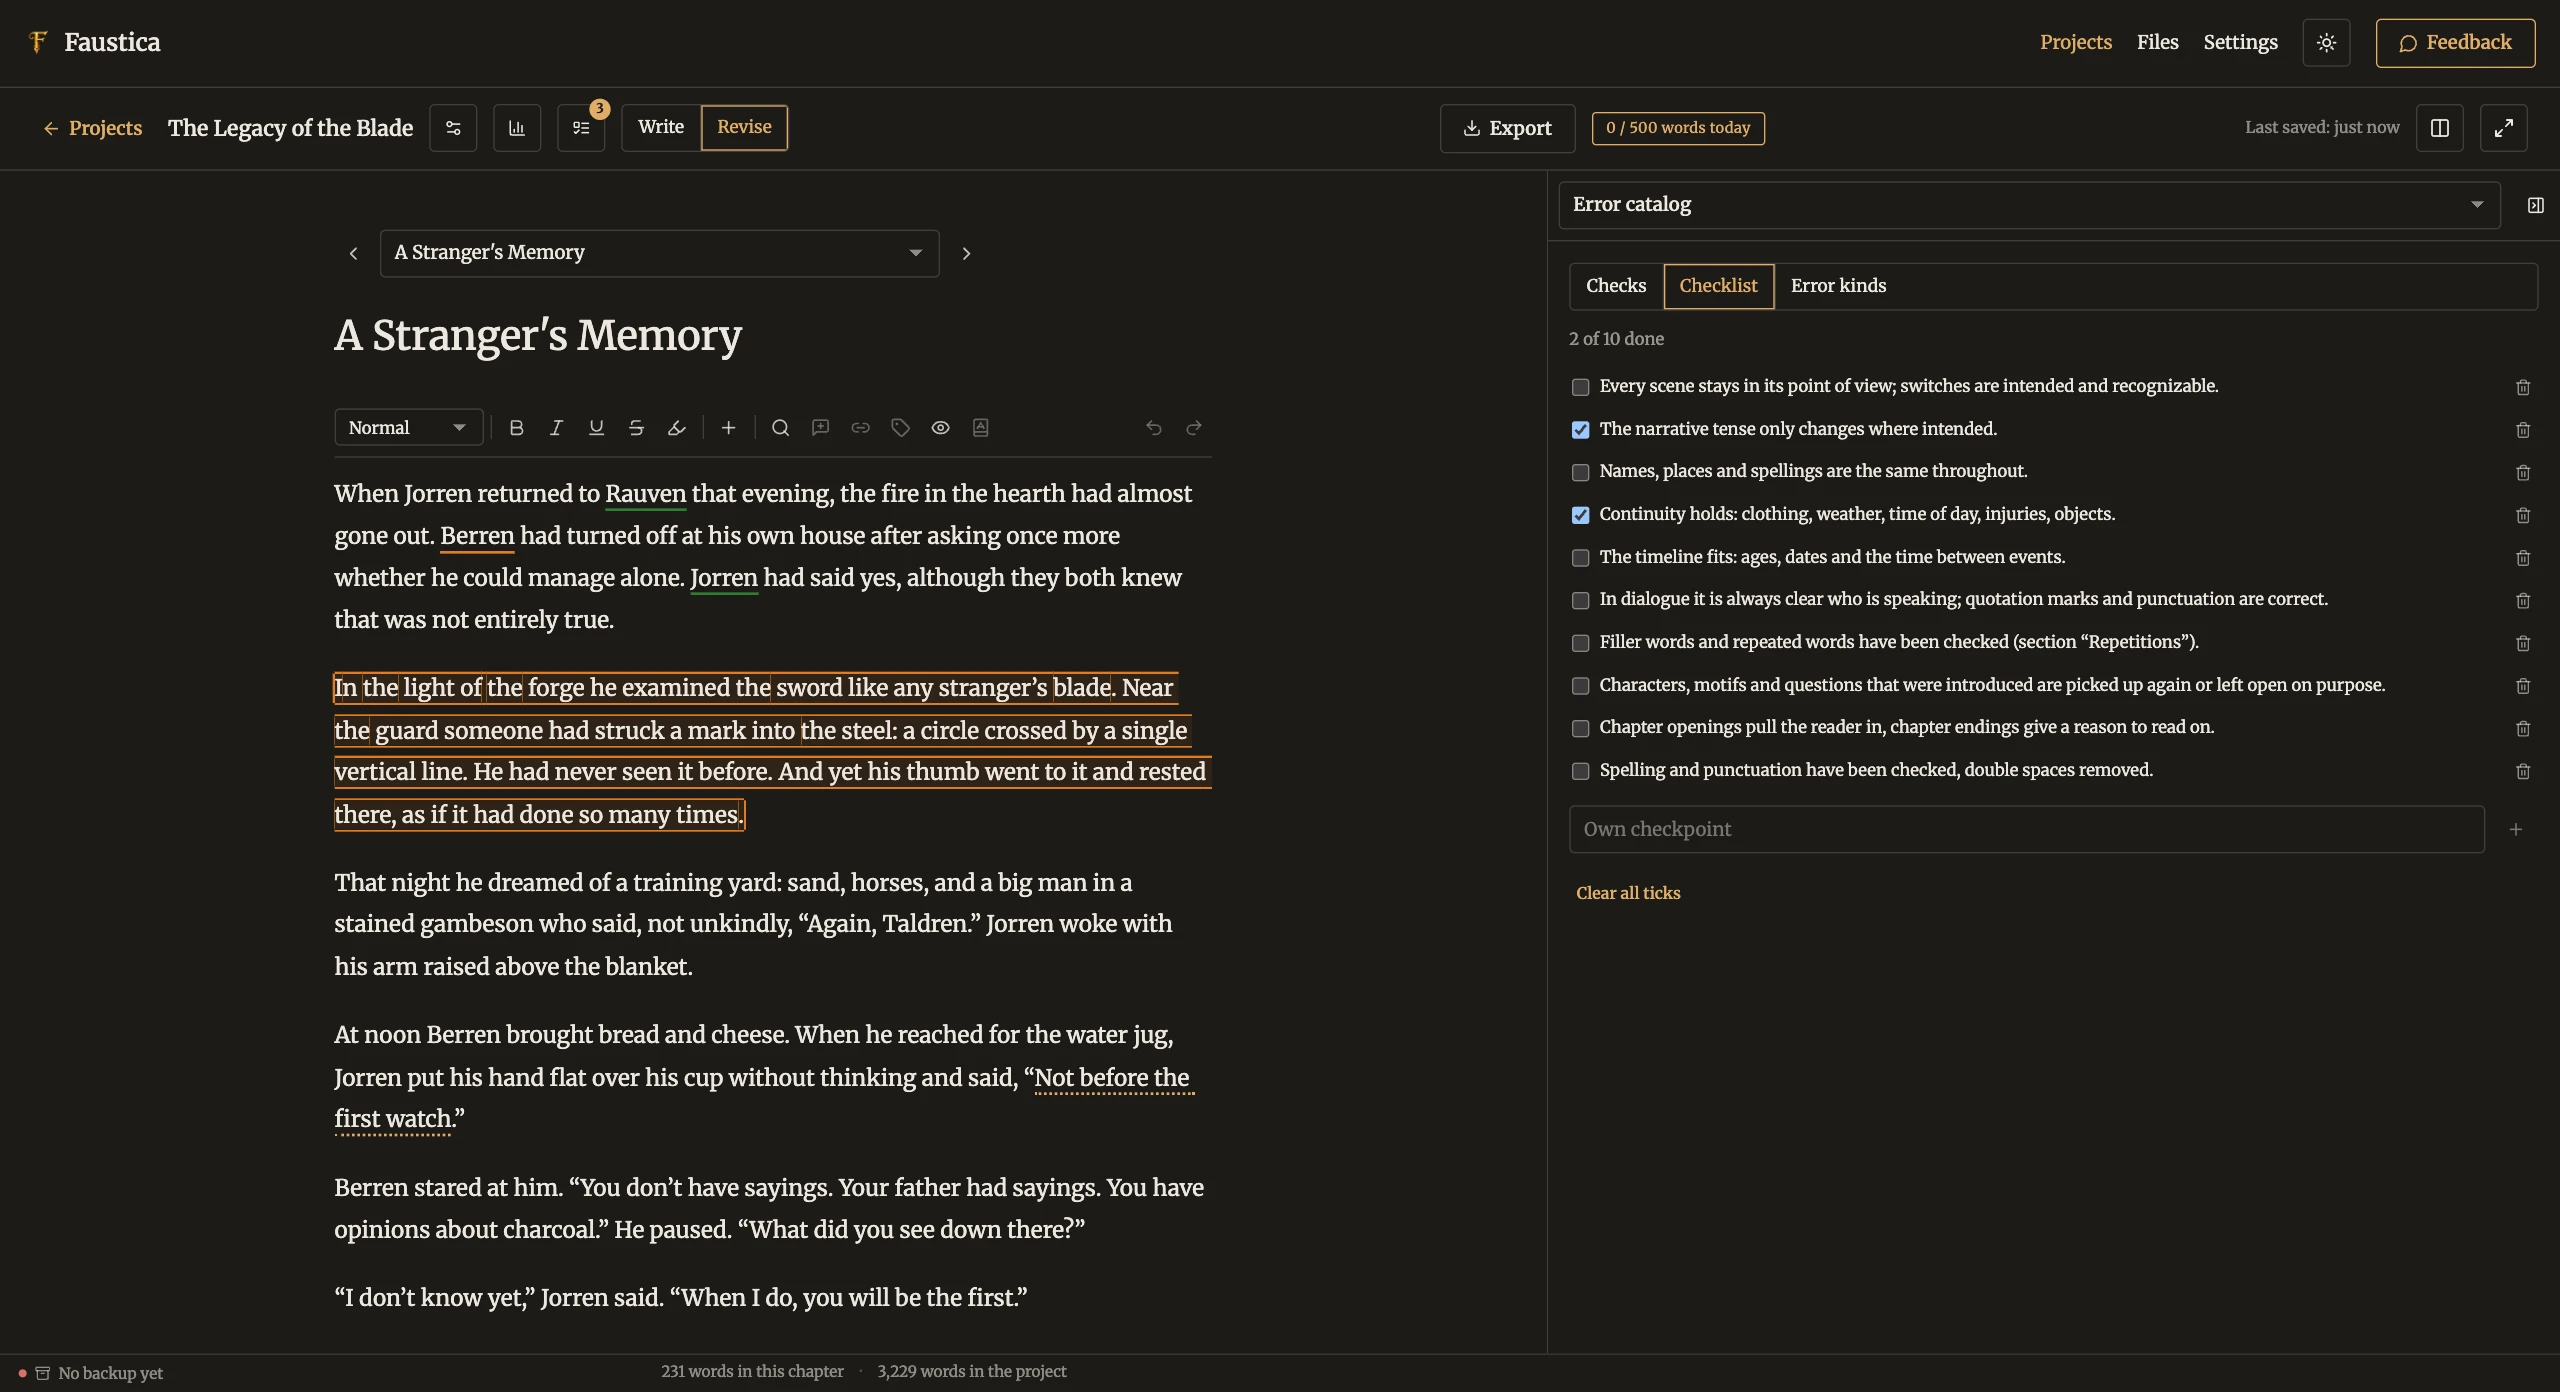Collapse the side panel icon beside Error catalog
The width and height of the screenshot is (2560, 1392).
(2535, 205)
